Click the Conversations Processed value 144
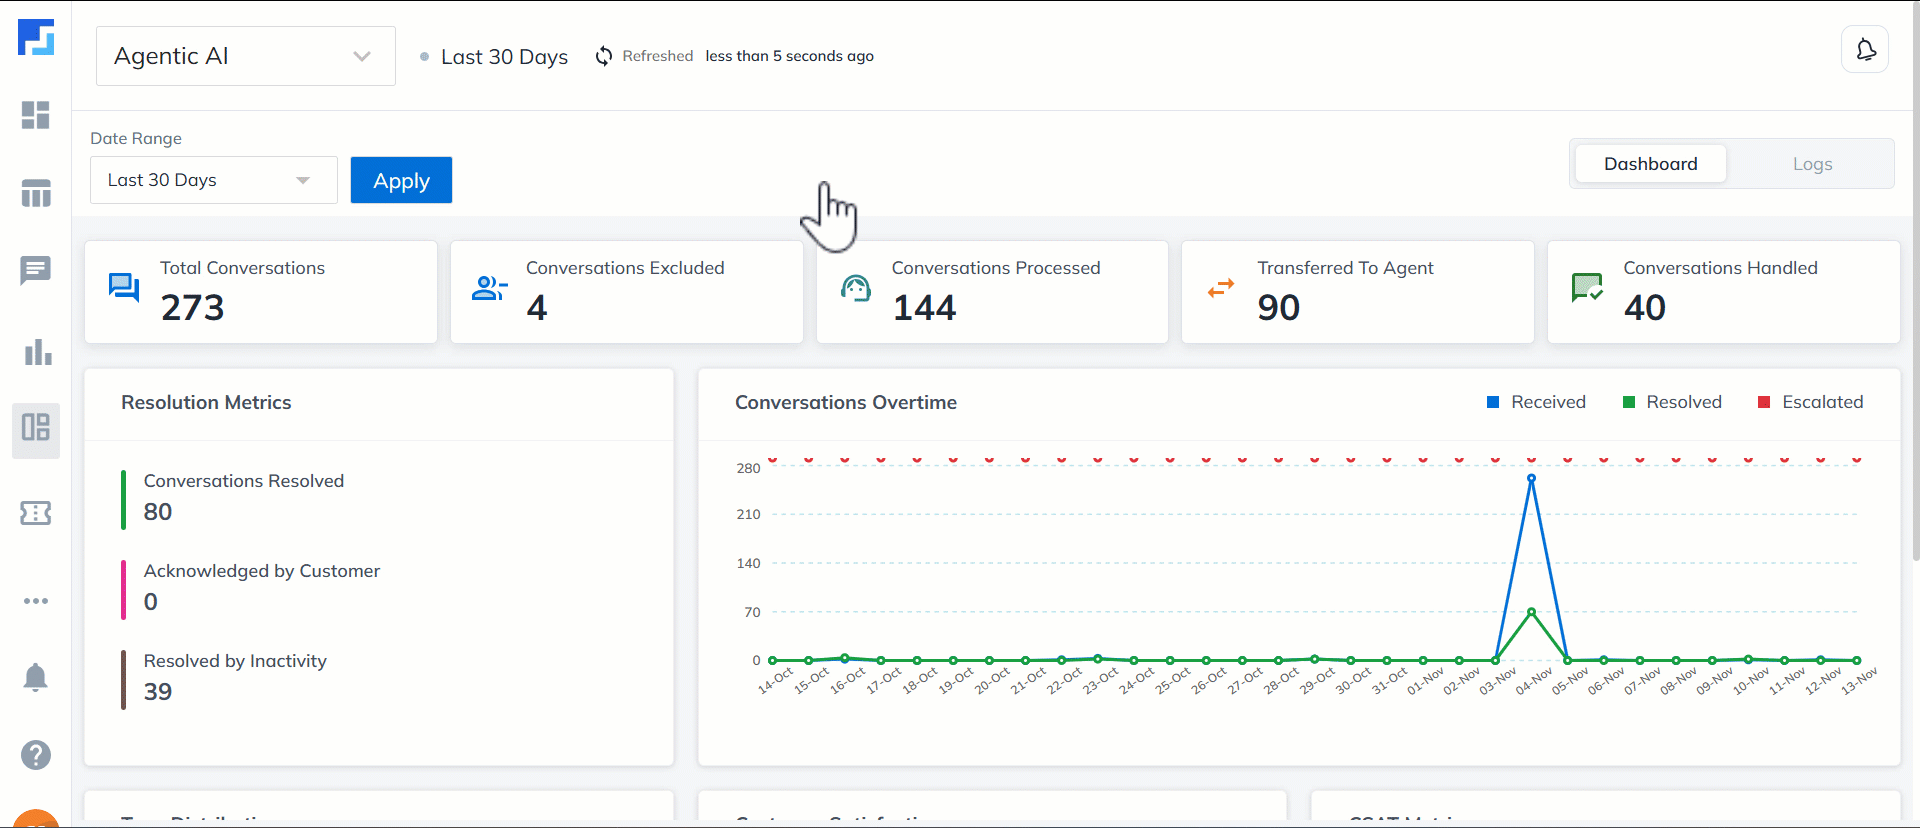This screenshot has width=1920, height=828. (924, 307)
